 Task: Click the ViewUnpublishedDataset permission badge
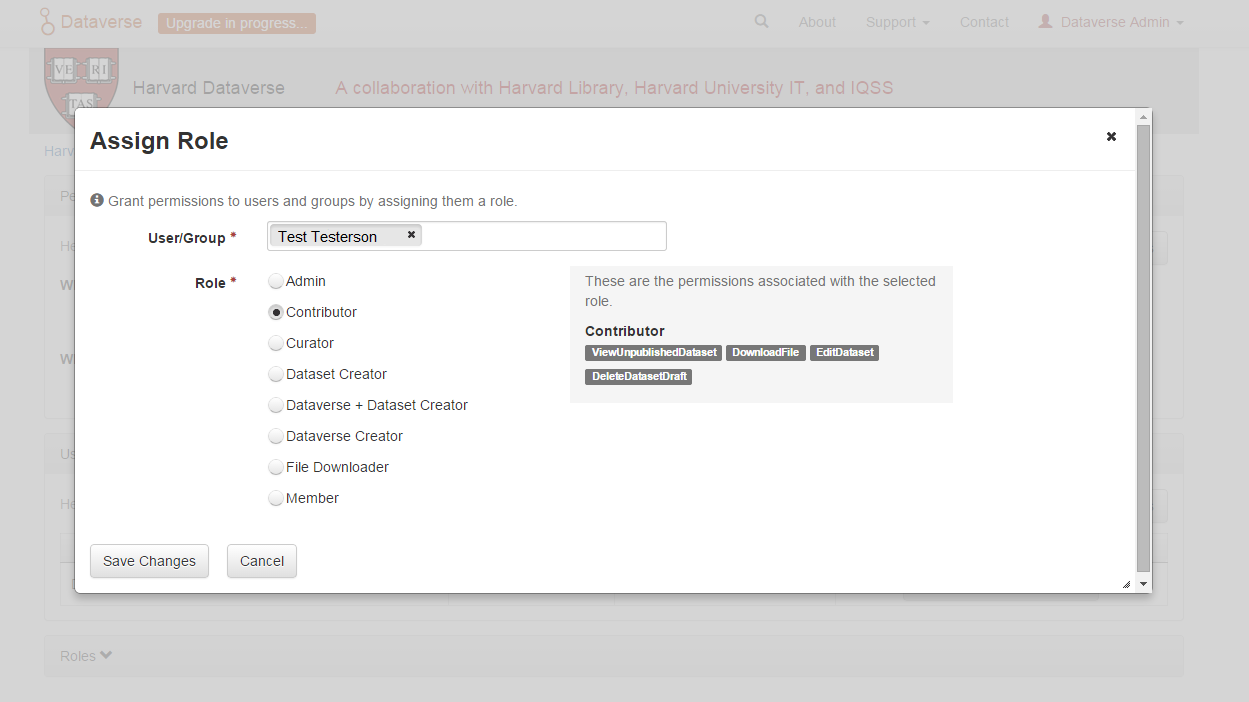tap(652, 352)
